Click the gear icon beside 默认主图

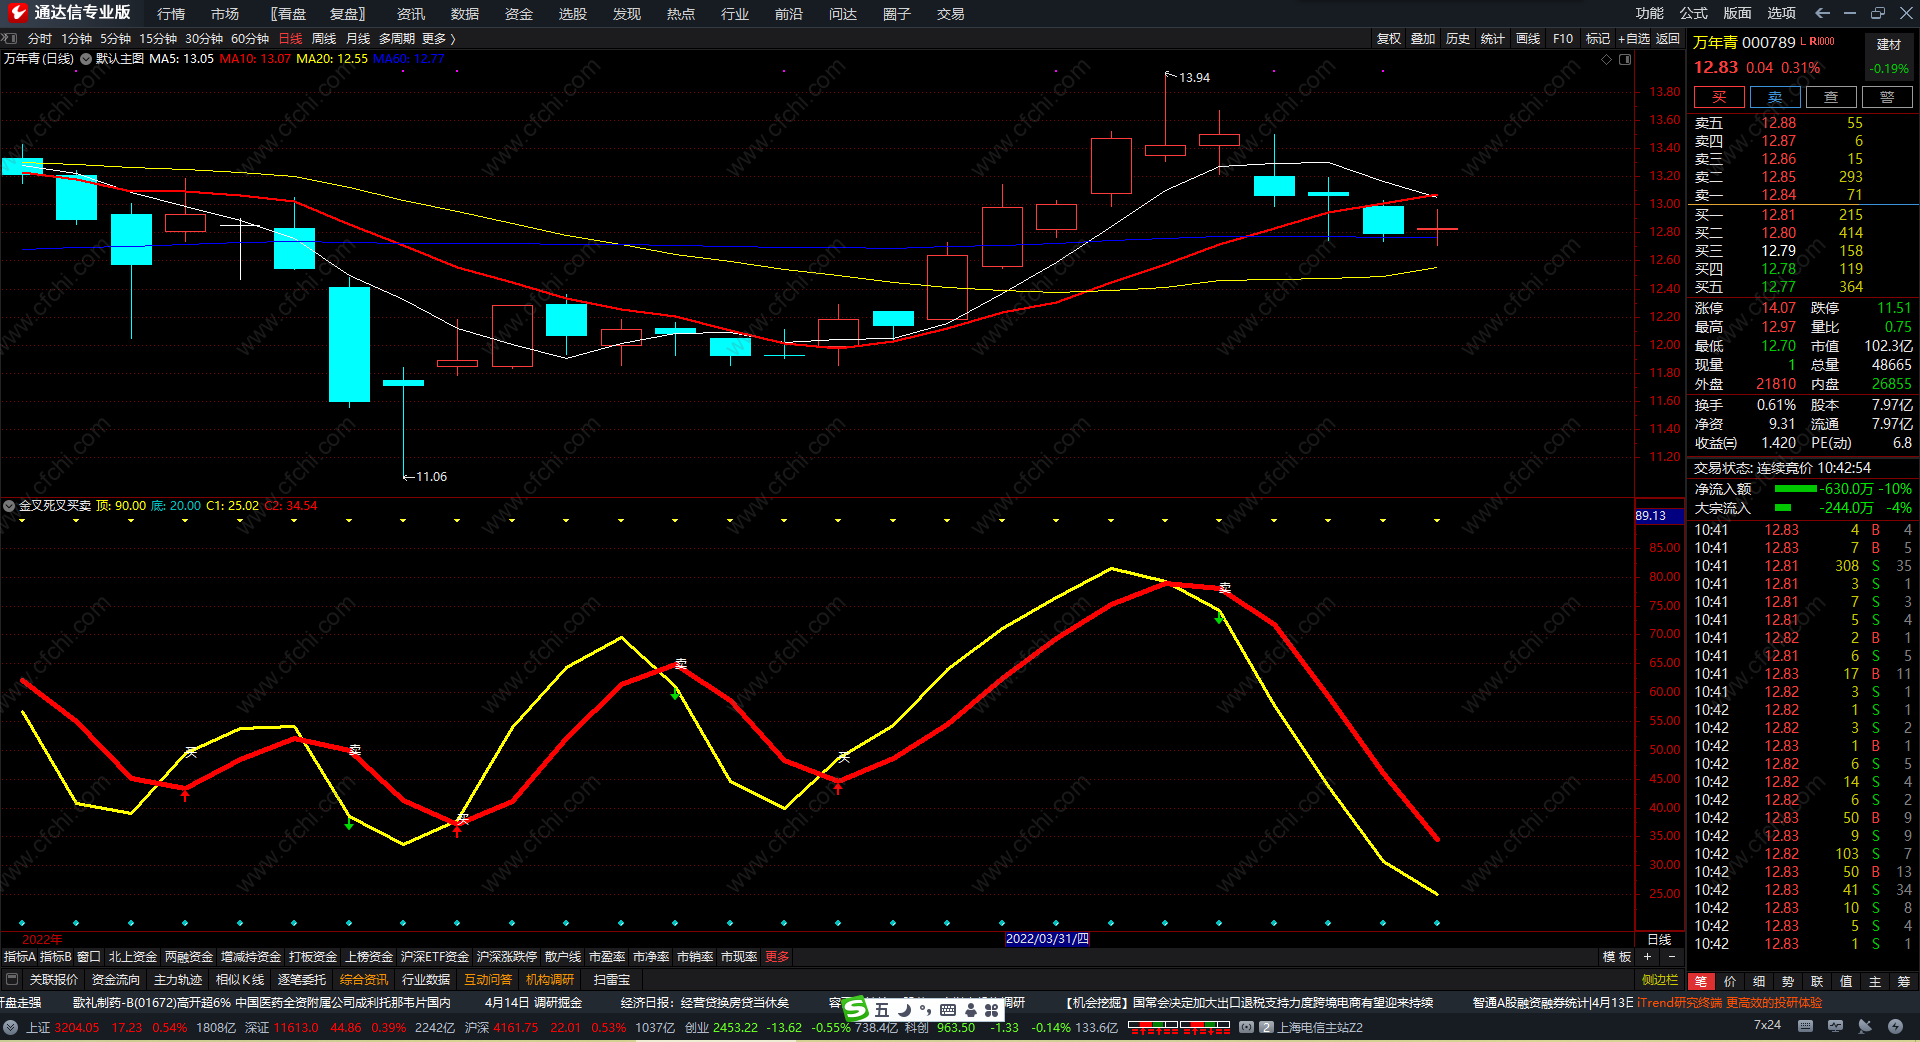coord(86,59)
